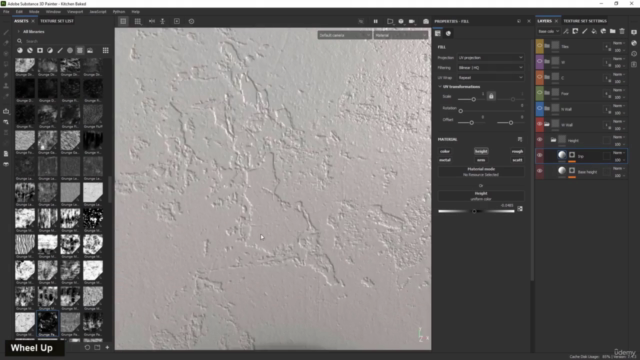Select the Brushes filter icon in Assets
The image size is (640, 360).
click(x=60, y=50)
